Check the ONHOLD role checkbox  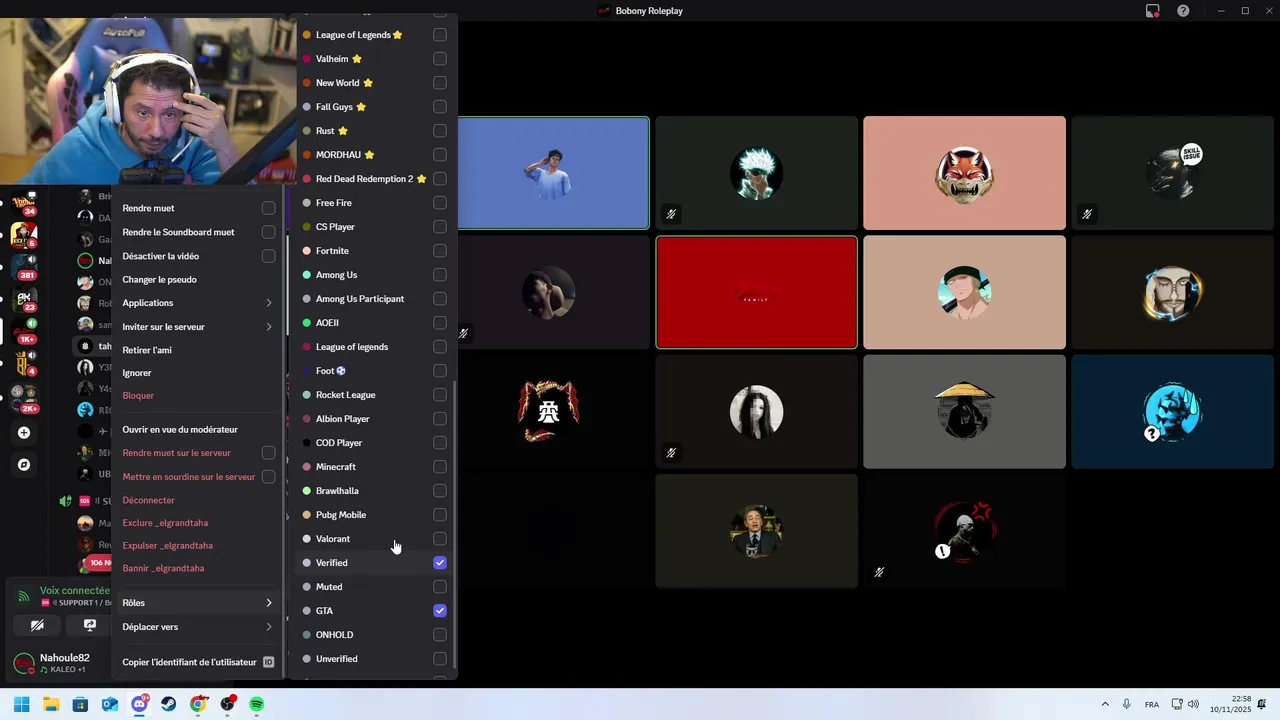tap(440, 635)
